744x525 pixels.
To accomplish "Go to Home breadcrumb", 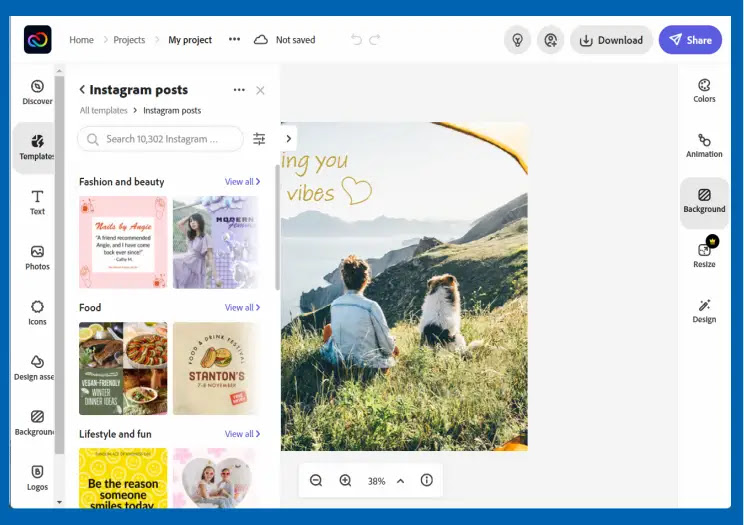I will pos(82,40).
